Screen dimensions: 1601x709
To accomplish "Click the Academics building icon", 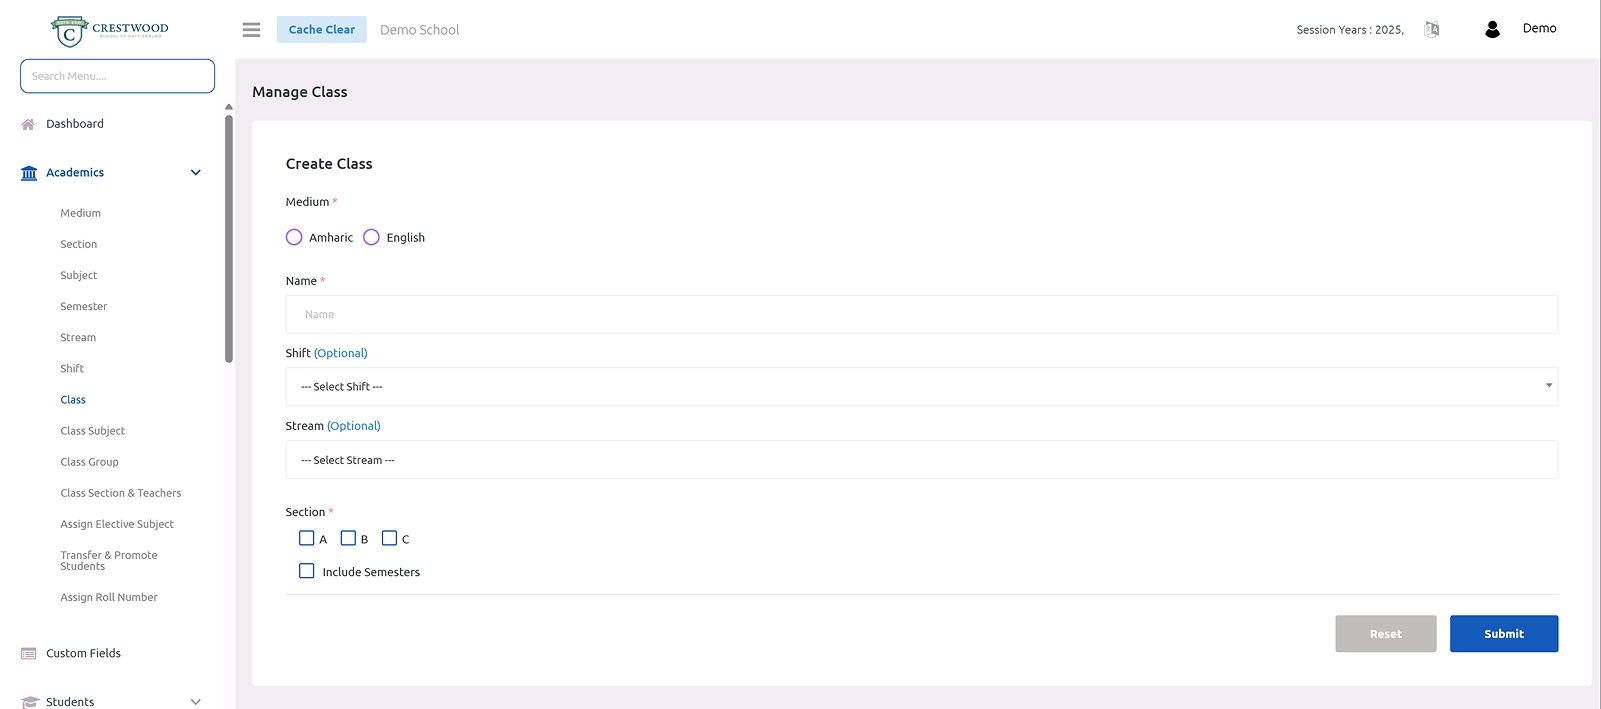I will pyautogui.click(x=29, y=173).
